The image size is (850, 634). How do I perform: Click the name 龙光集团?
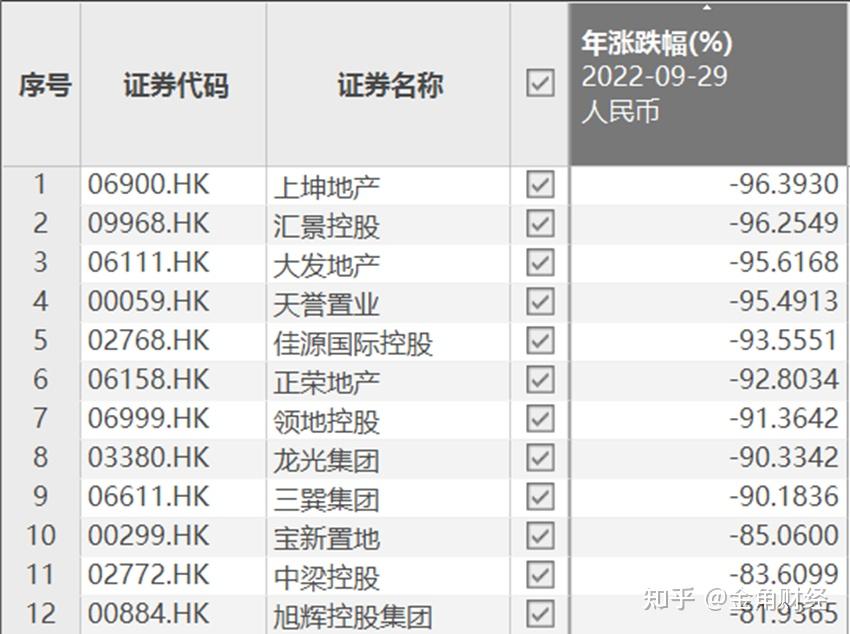point(326,461)
